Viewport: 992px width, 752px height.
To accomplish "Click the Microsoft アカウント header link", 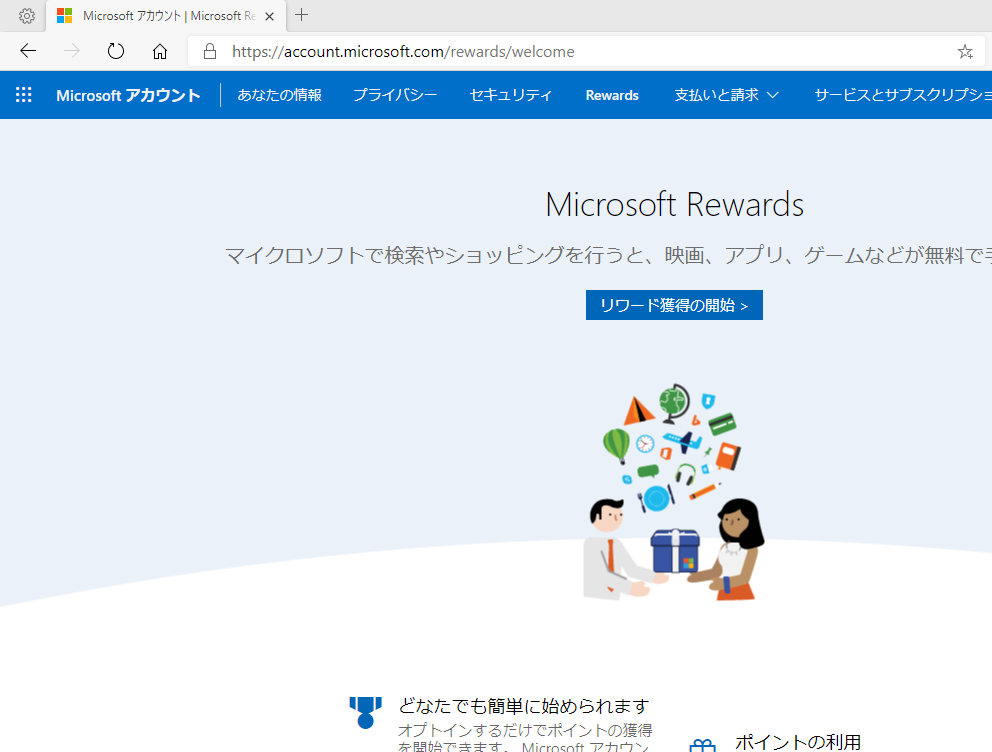I will point(128,95).
